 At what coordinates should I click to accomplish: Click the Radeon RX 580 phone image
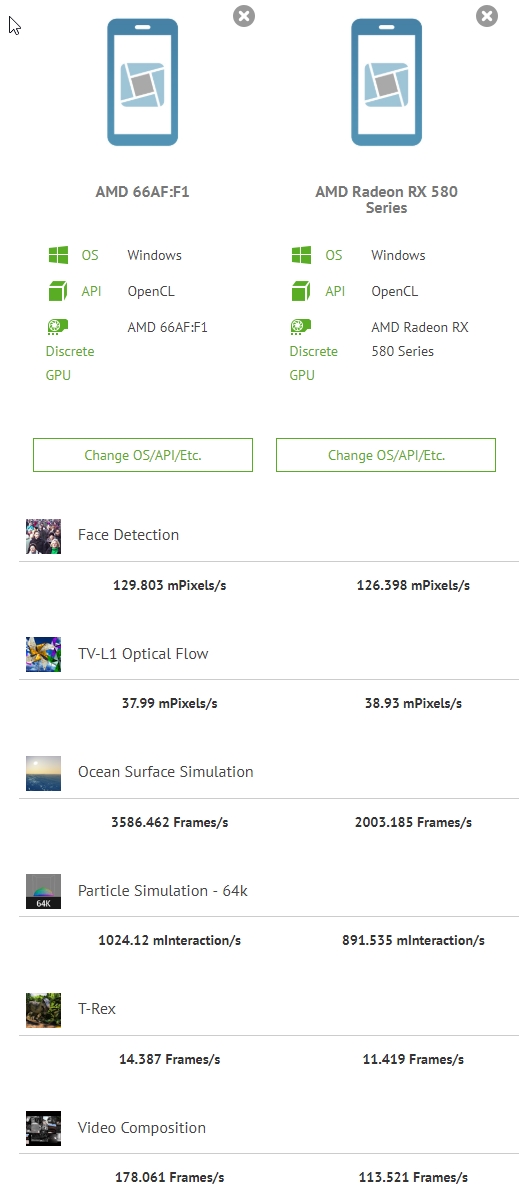tap(386, 83)
